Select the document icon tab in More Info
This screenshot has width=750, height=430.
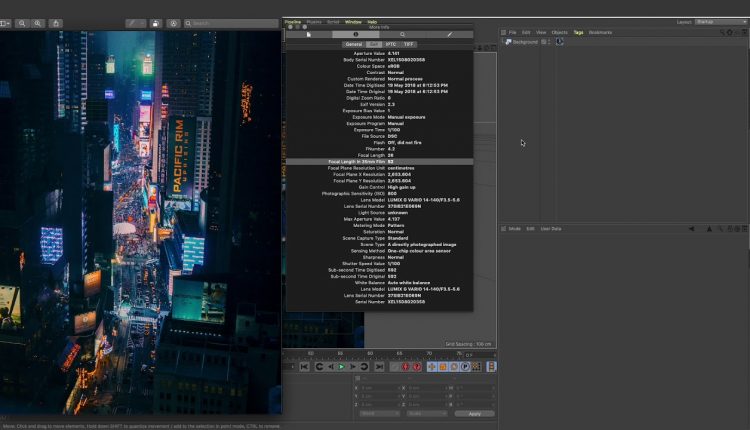coord(309,34)
